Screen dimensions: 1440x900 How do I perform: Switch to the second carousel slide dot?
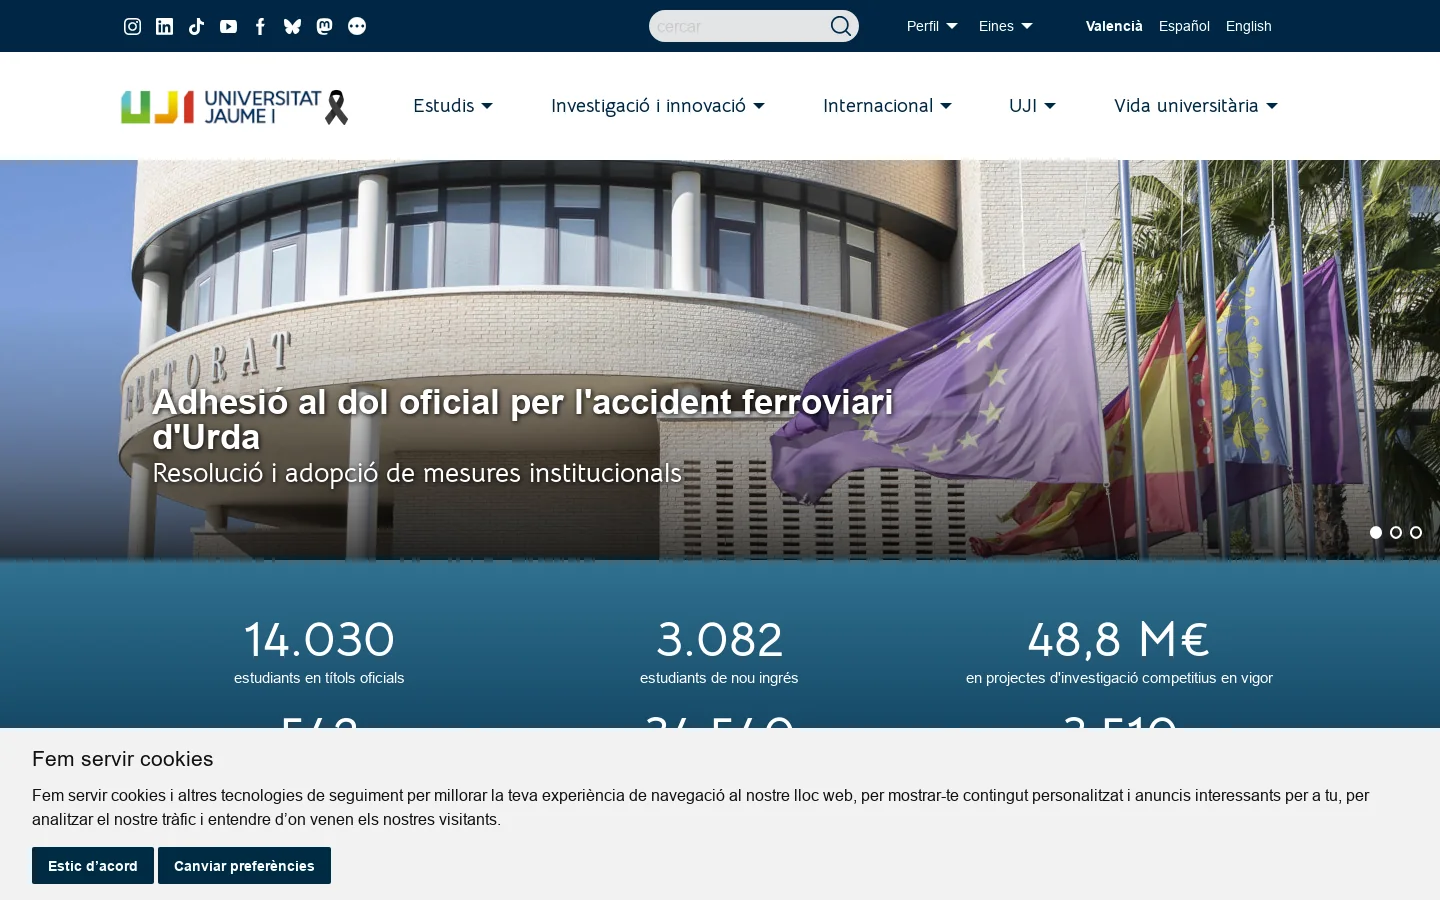1396,533
